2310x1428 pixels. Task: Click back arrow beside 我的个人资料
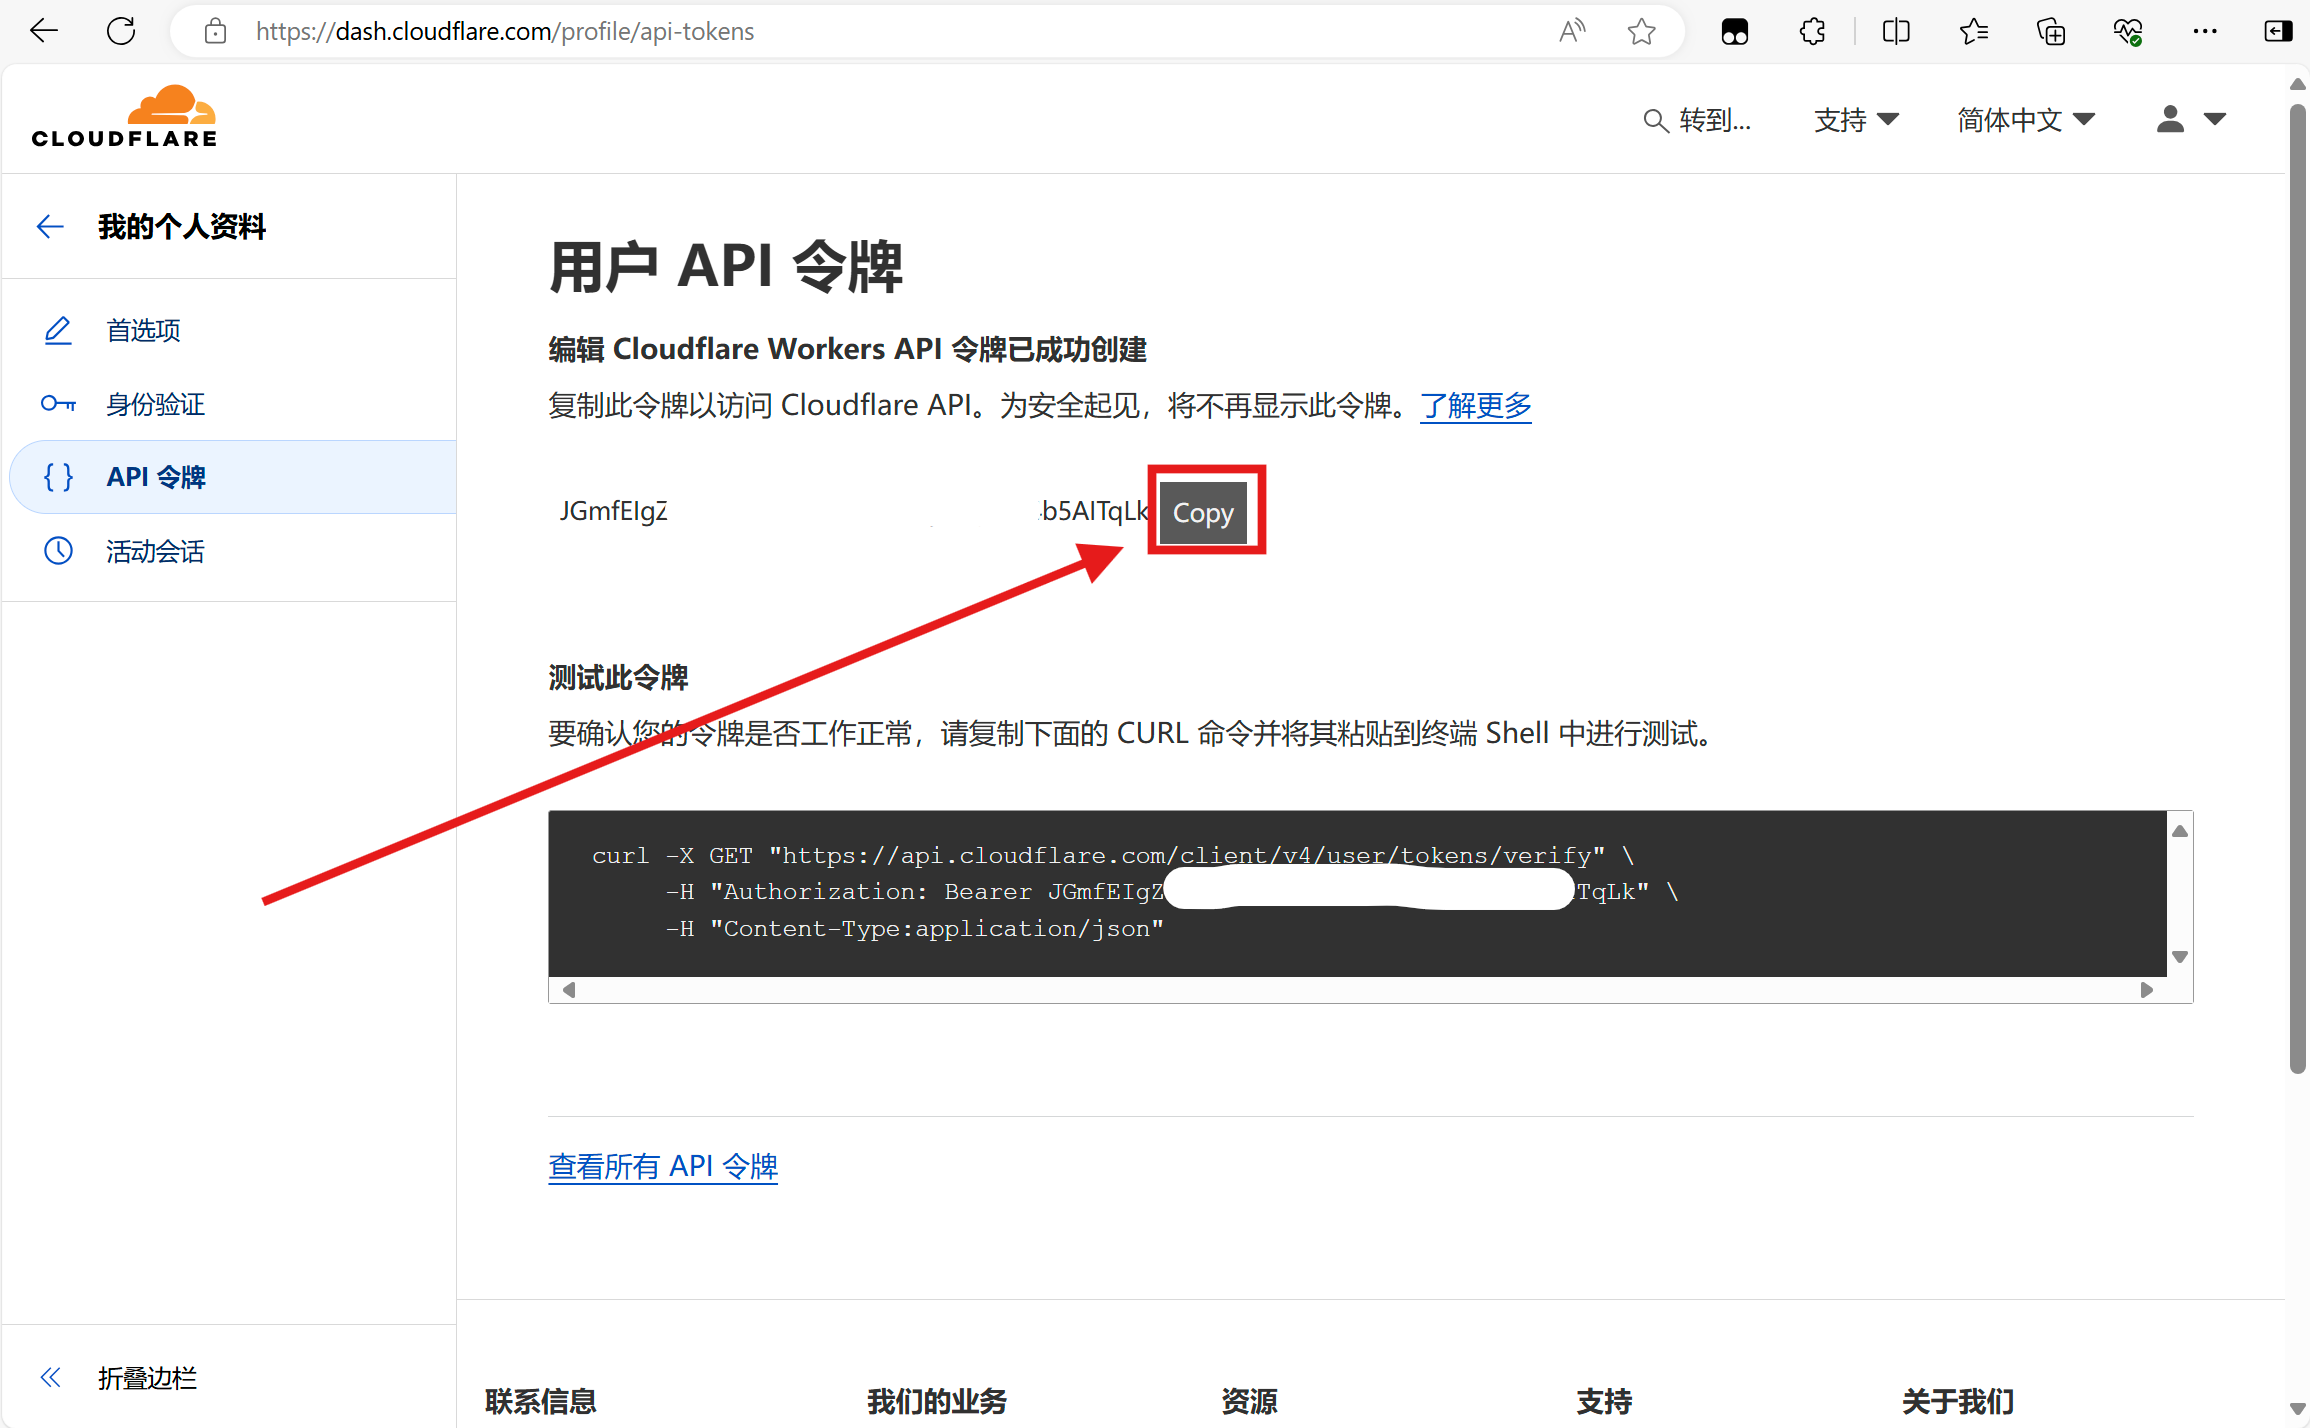tap(50, 227)
